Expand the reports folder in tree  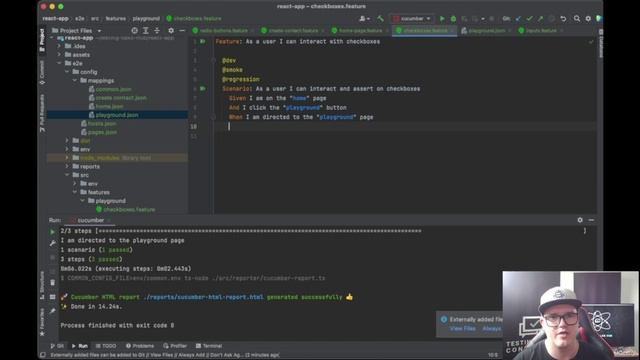point(67,166)
